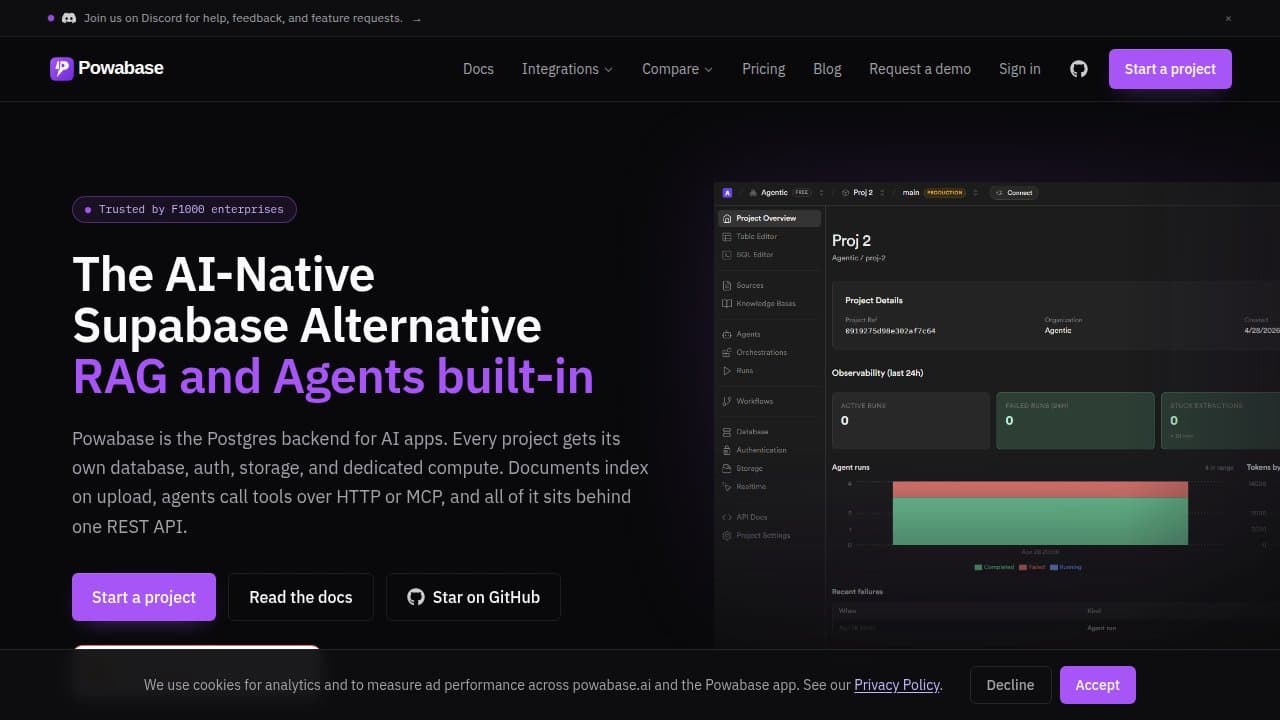The image size is (1280, 720).
Task: Click Request a demo in the header
Action: [x=920, y=69]
